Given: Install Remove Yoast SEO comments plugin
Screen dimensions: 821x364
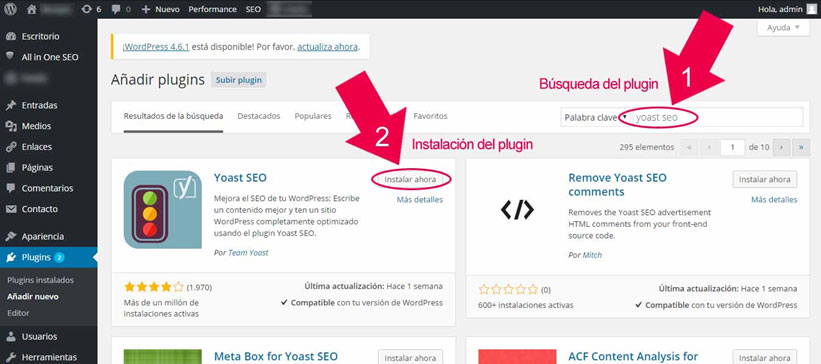Looking at the screenshot, I should (x=764, y=179).
